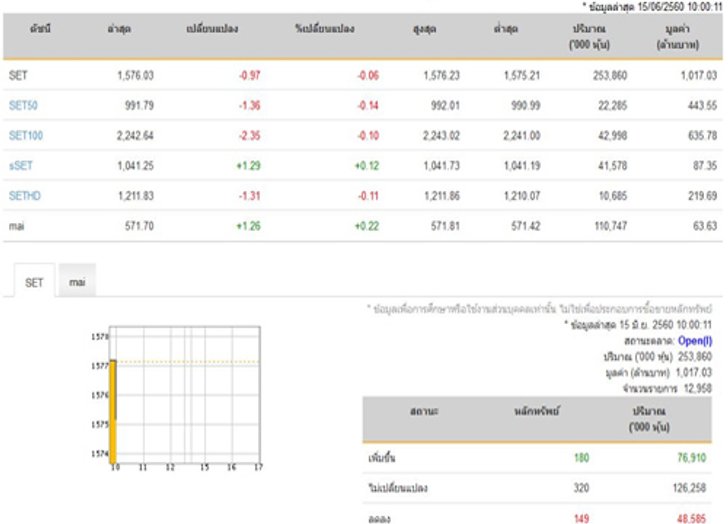
Task: Select sSET volume 41,578
Action: pyautogui.click(x=612, y=166)
